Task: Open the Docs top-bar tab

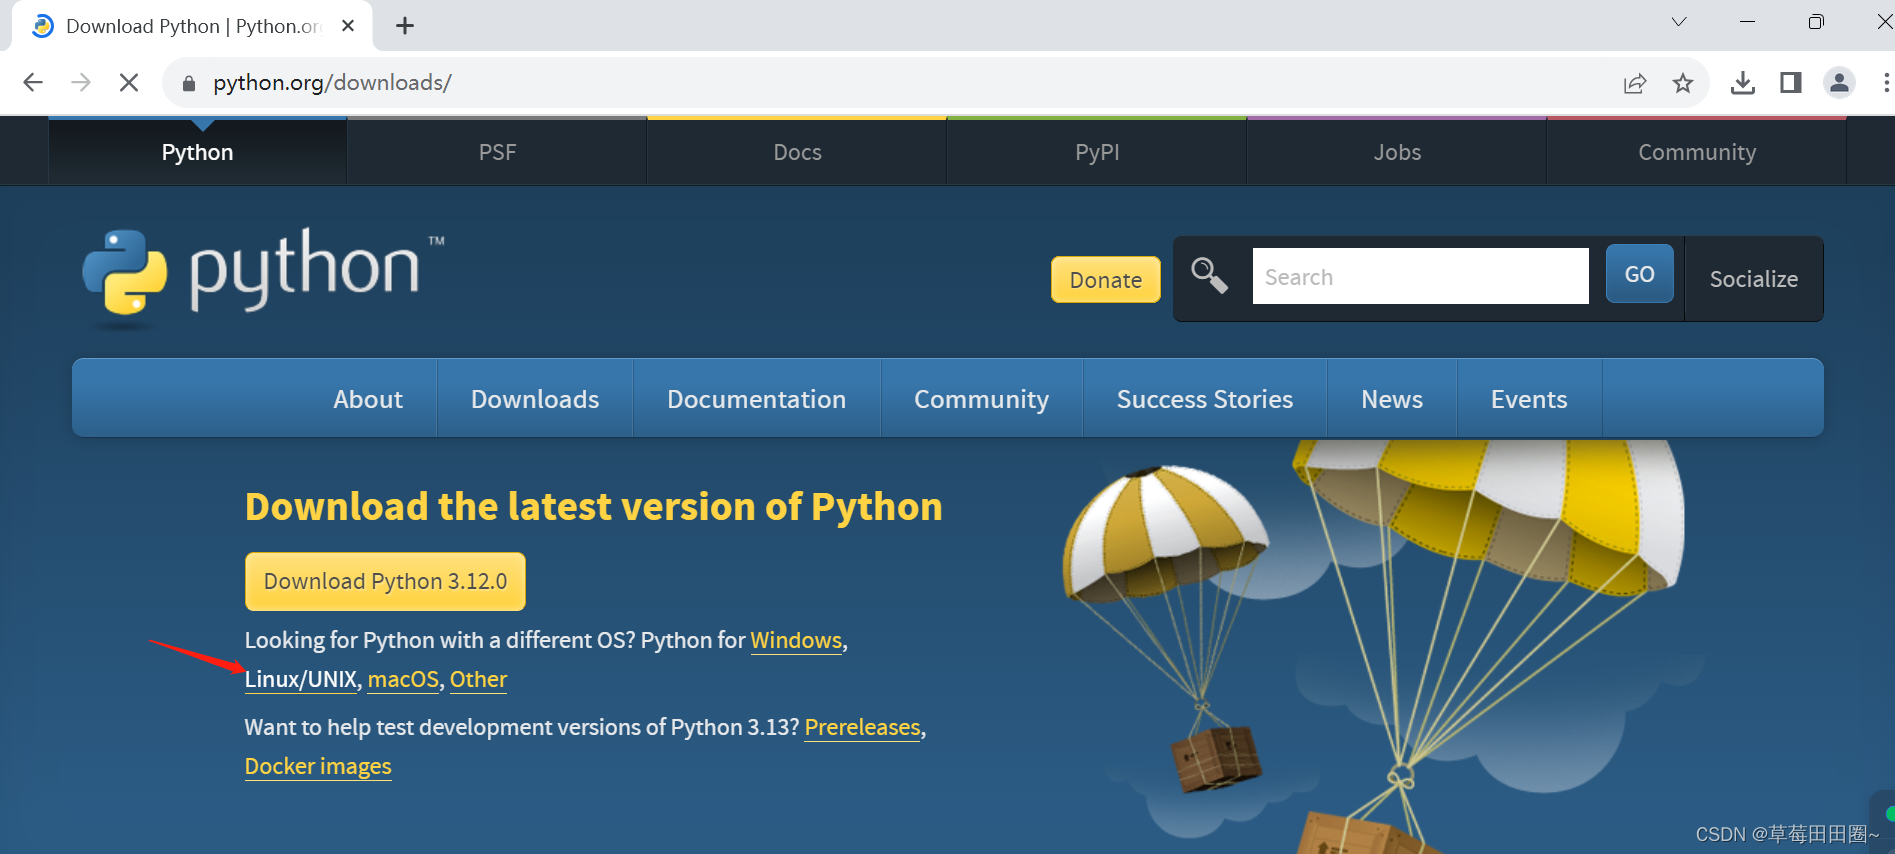Action: tap(797, 152)
